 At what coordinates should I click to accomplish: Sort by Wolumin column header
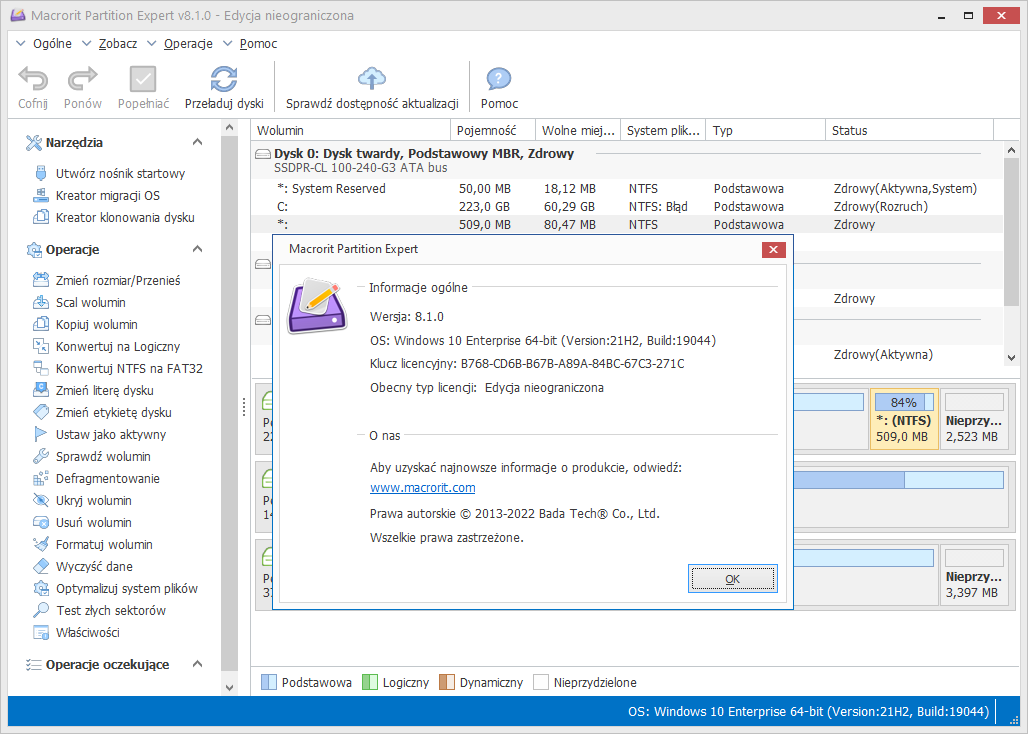point(351,130)
